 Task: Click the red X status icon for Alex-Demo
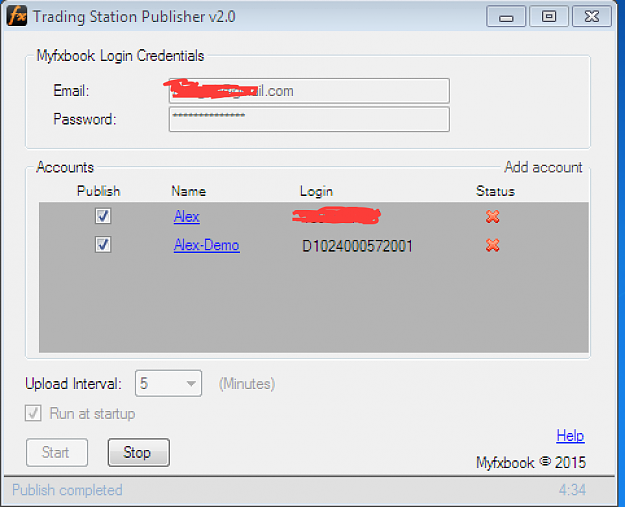tap(492, 245)
